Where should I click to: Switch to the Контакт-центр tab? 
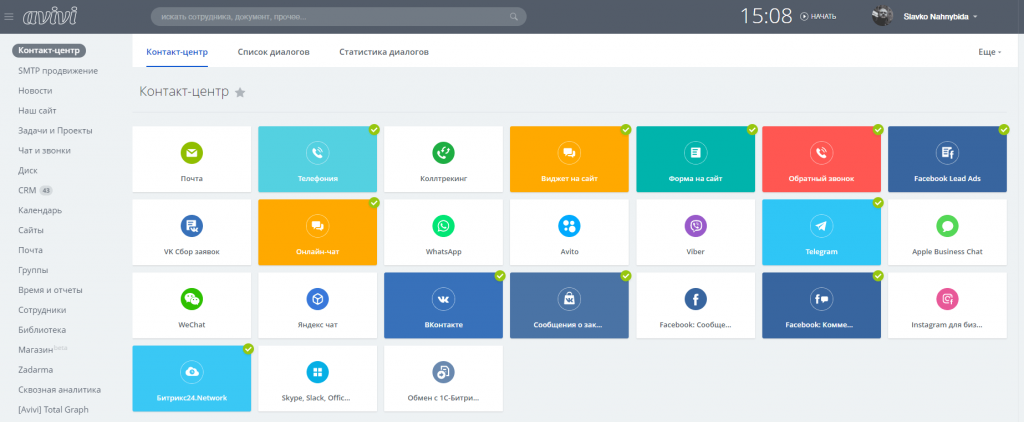pos(177,52)
